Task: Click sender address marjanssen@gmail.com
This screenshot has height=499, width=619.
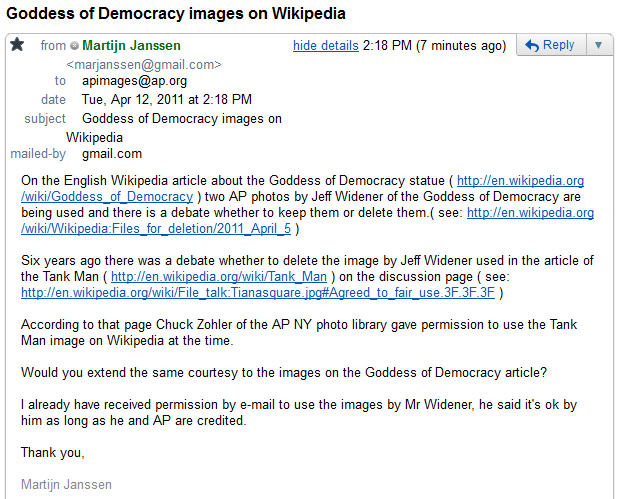Action: (144, 64)
